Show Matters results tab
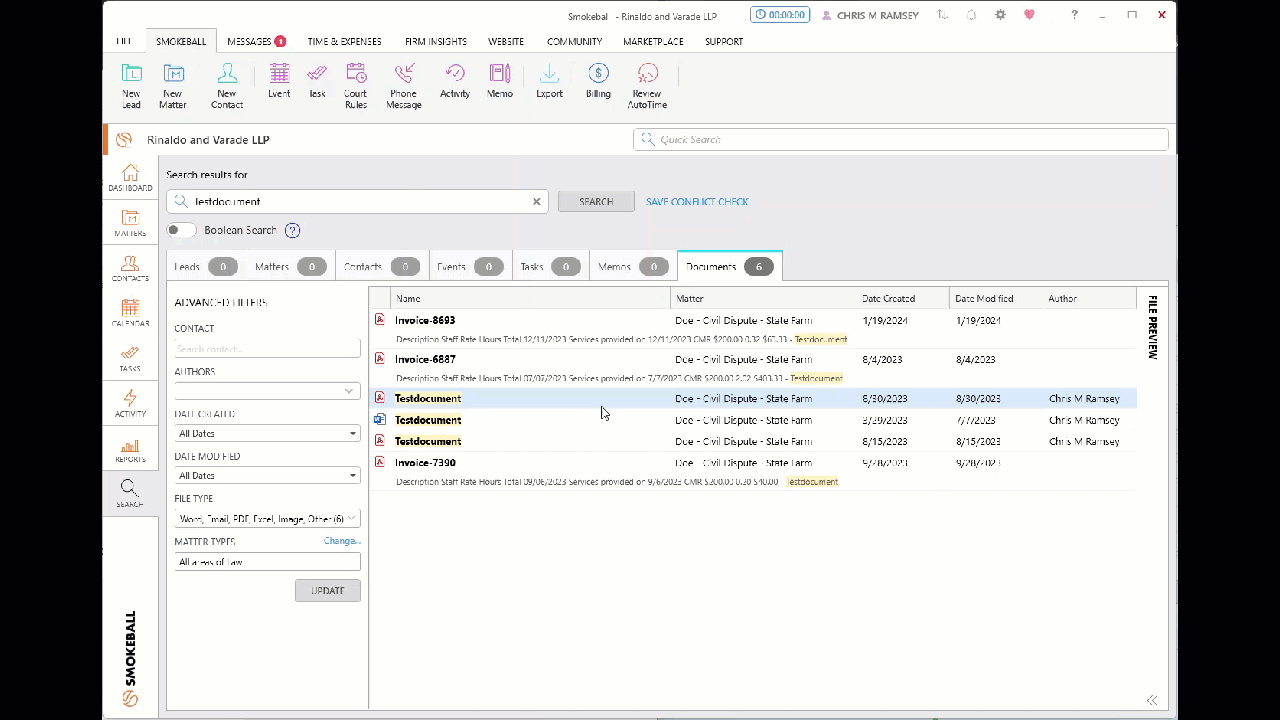Screen dimensions: 1280x720 tap(290, 267)
